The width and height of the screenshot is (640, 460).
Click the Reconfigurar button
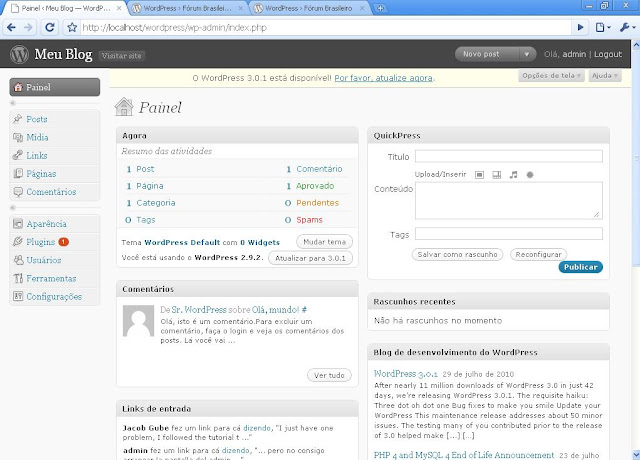point(538,254)
